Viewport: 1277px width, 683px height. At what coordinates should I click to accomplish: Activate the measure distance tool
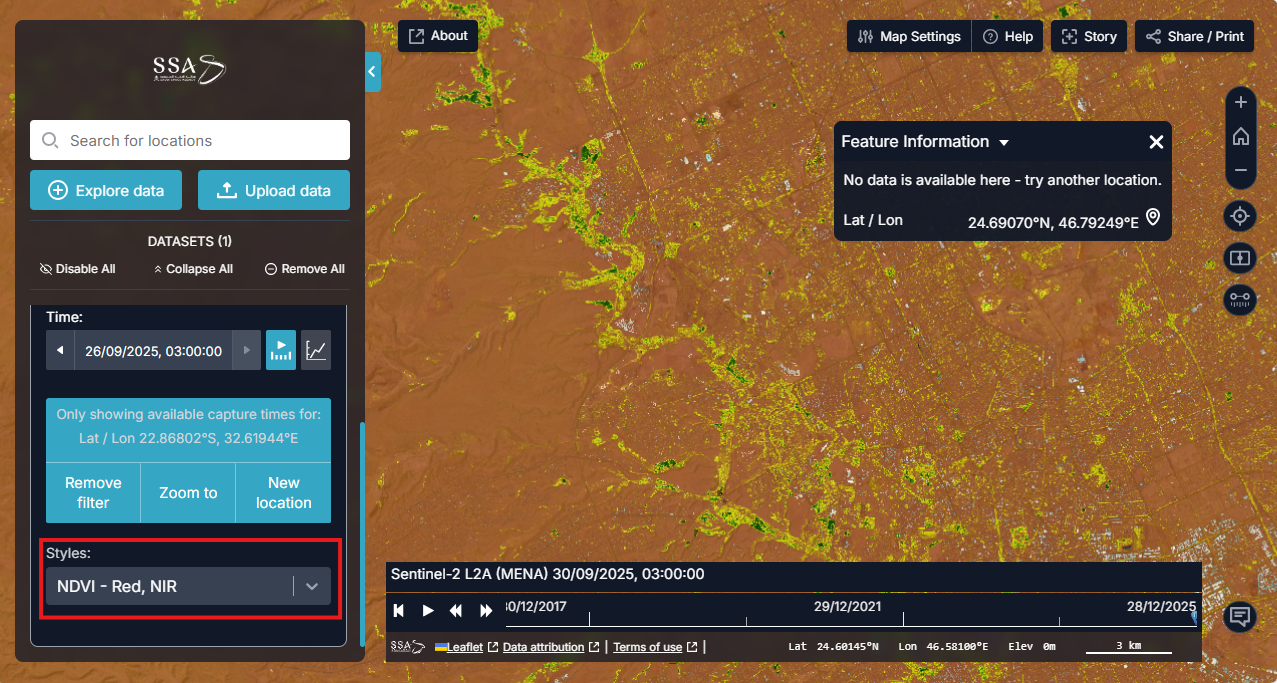pyautogui.click(x=1240, y=298)
